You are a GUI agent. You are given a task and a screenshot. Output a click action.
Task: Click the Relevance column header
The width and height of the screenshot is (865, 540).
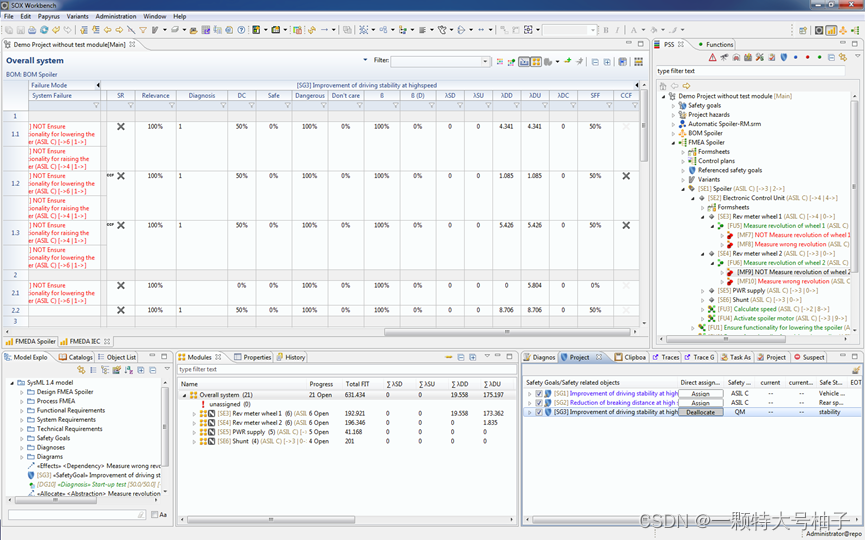[x=156, y=95]
